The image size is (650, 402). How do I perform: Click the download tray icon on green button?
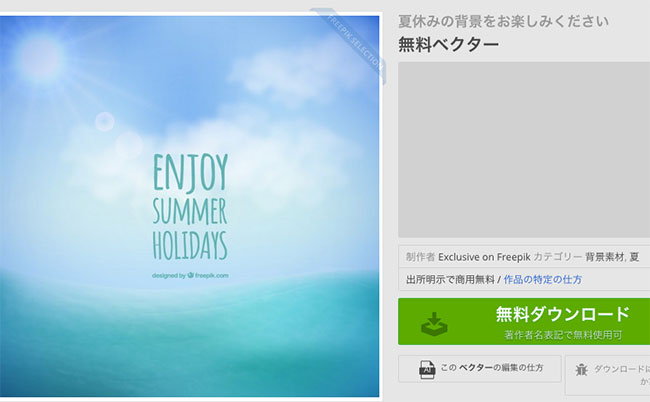tap(434, 324)
